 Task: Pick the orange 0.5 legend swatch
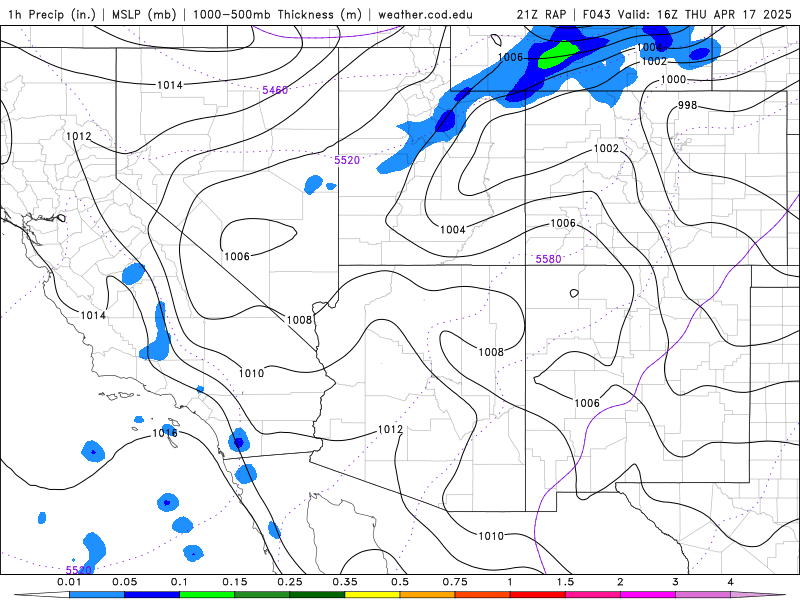click(x=428, y=595)
